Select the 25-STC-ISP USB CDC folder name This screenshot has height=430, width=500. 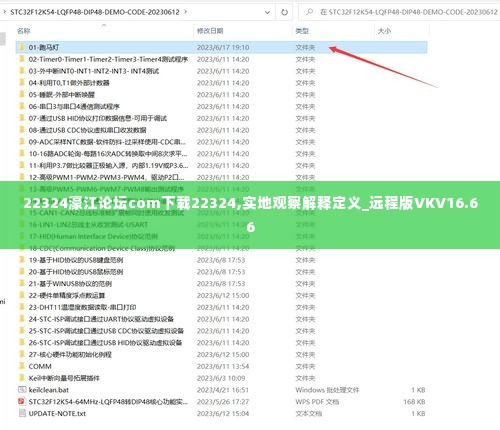106,331
